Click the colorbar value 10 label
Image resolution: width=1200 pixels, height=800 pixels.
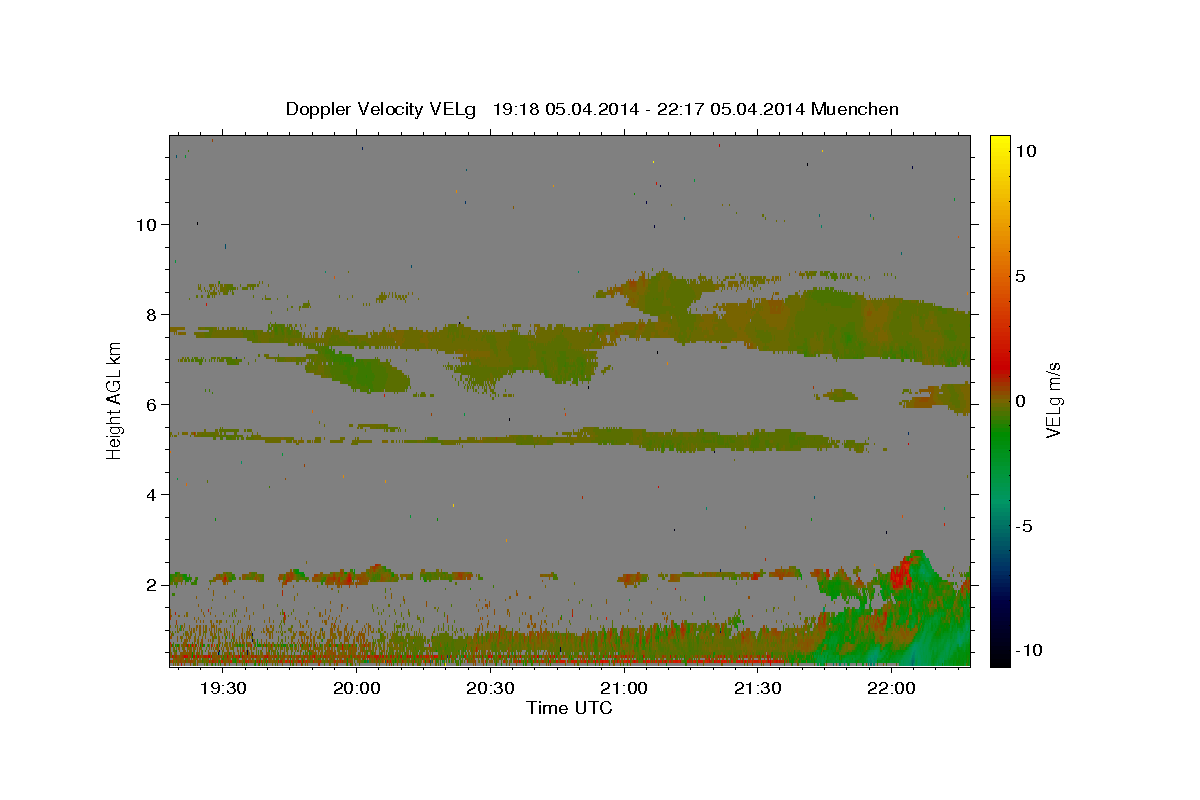click(x=1026, y=151)
